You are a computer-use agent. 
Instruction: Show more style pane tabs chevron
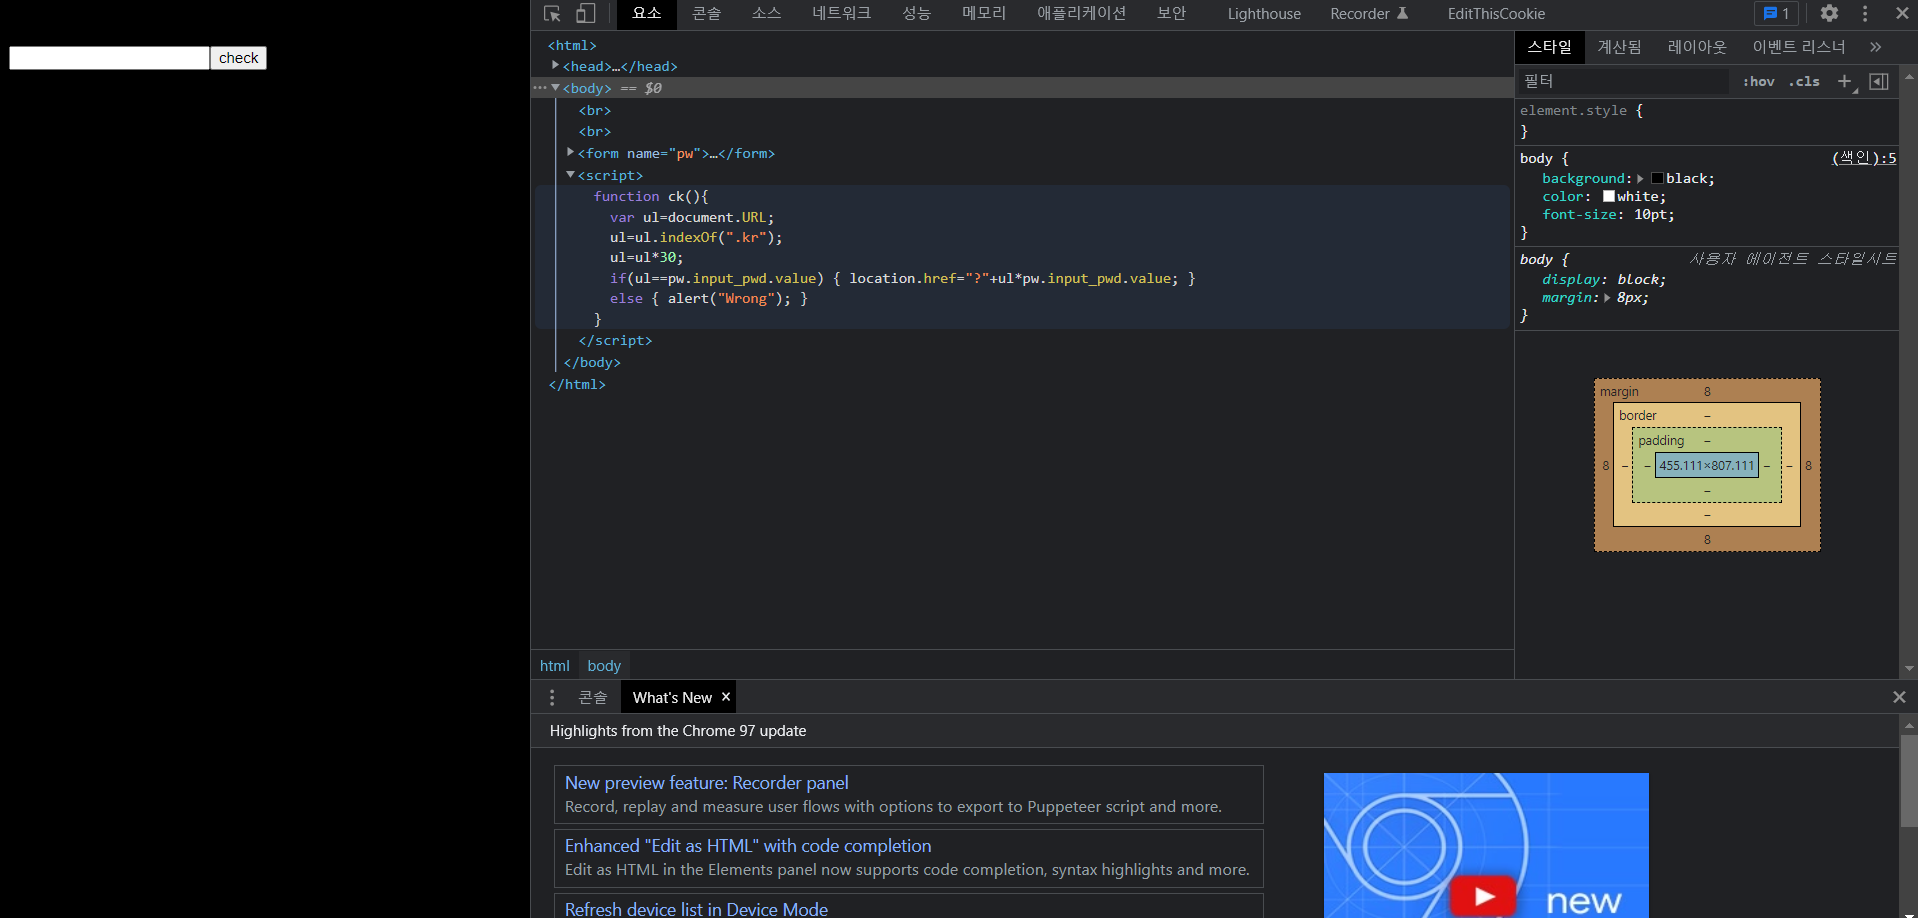point(1875,47)
